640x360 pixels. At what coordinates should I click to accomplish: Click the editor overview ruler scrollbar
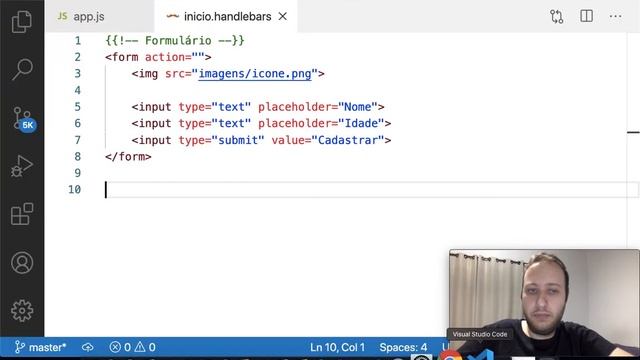click(x=633, y=141)
